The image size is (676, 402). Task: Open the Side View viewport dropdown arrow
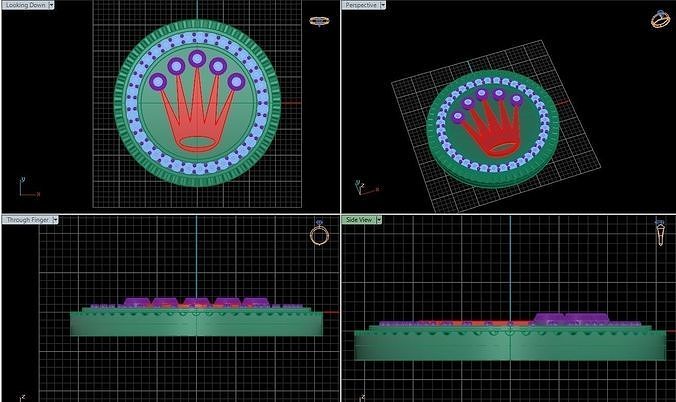click(379, 220)
